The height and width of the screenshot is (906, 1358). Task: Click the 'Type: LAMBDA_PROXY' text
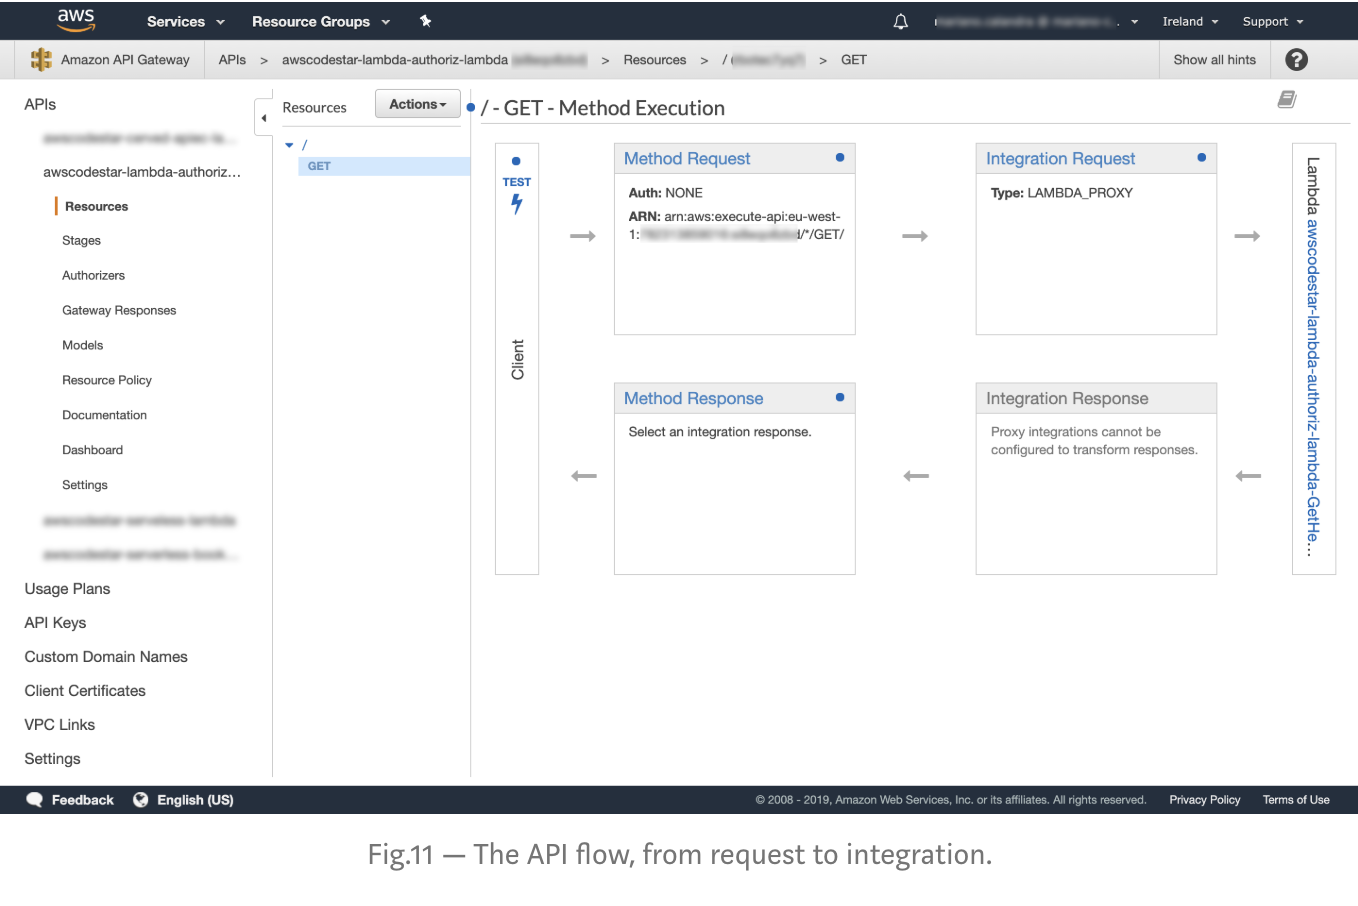click(x=1062, y=193)
